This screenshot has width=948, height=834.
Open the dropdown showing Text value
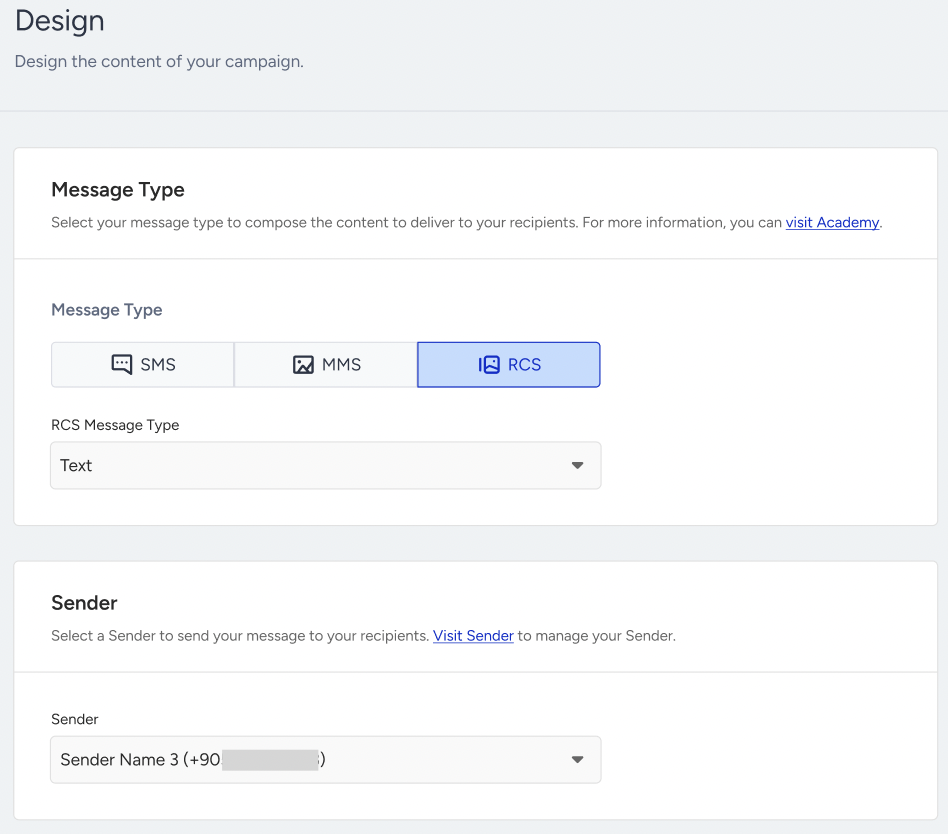point(326,465)
